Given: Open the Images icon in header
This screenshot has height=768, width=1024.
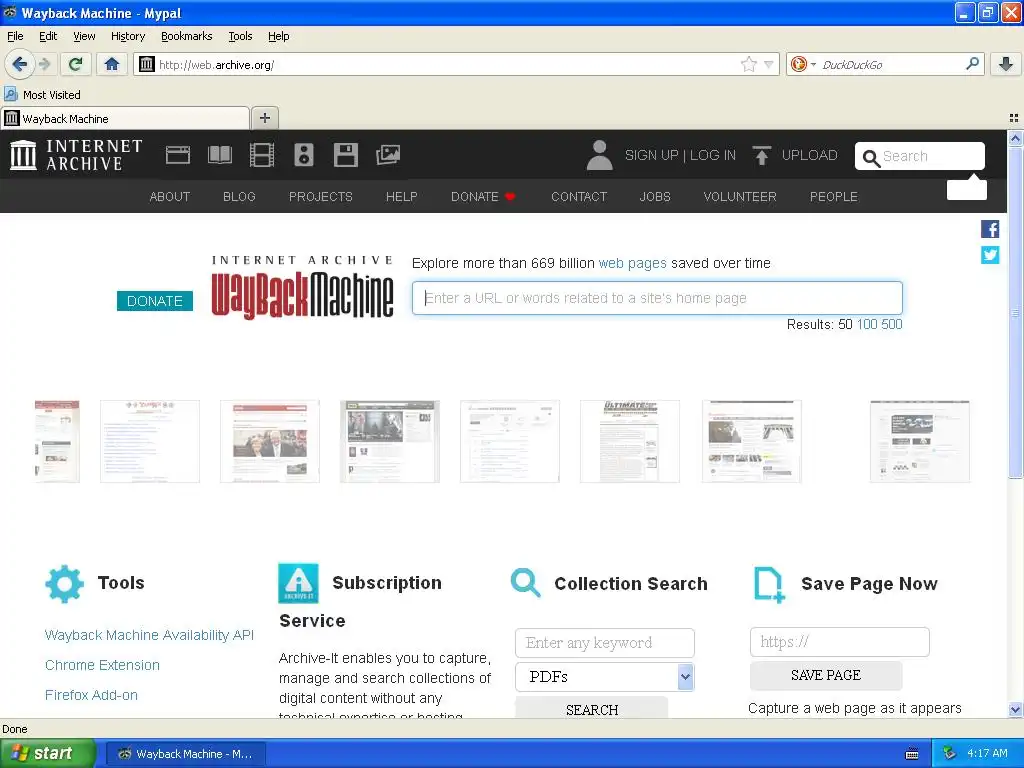Looking at the screenshot, I should [x=388, y=155].
